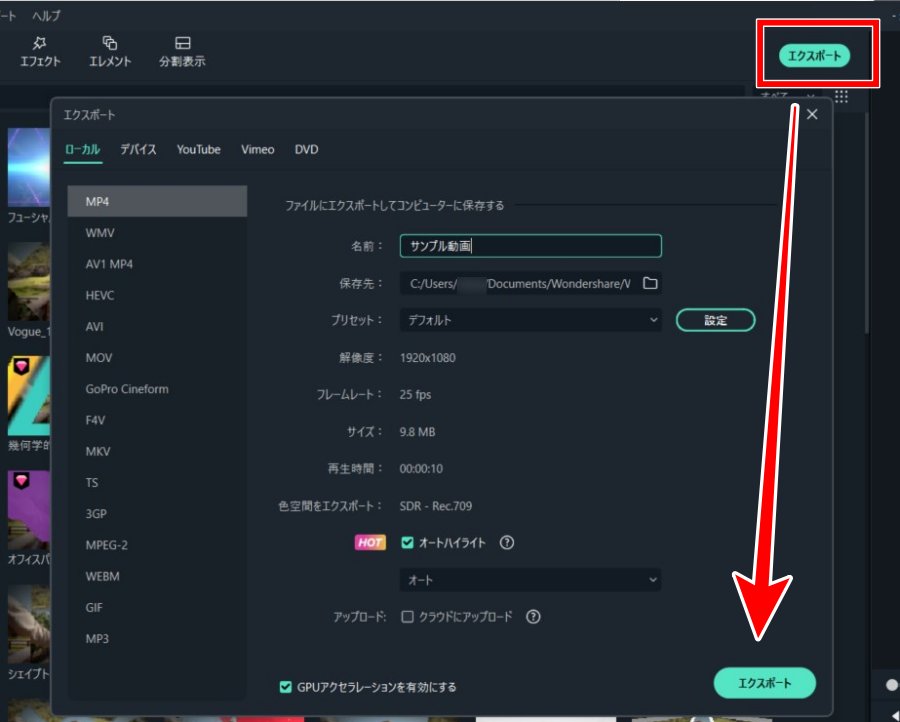
Task: Open the preset dropdown showing デフォルト
Action: 530,320
